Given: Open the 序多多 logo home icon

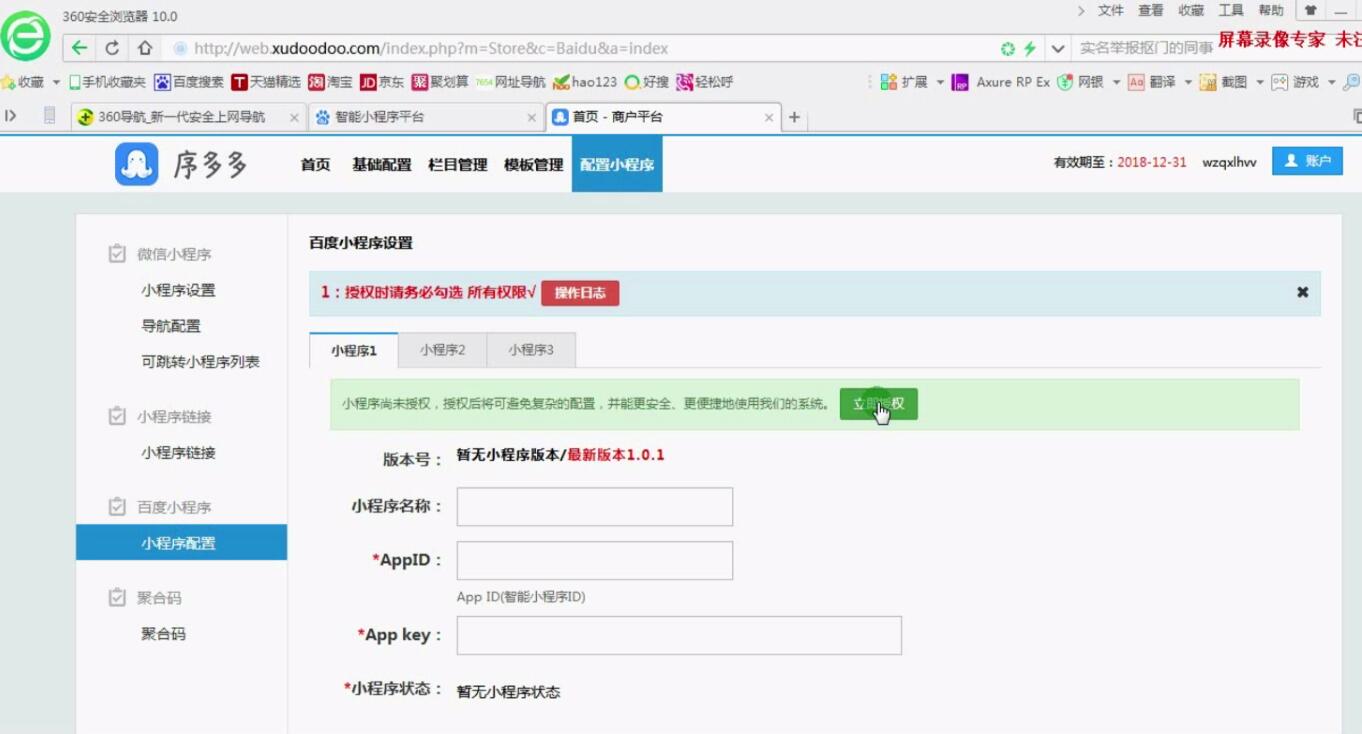Looking at the screenshot, I should [x=137, y=163].
